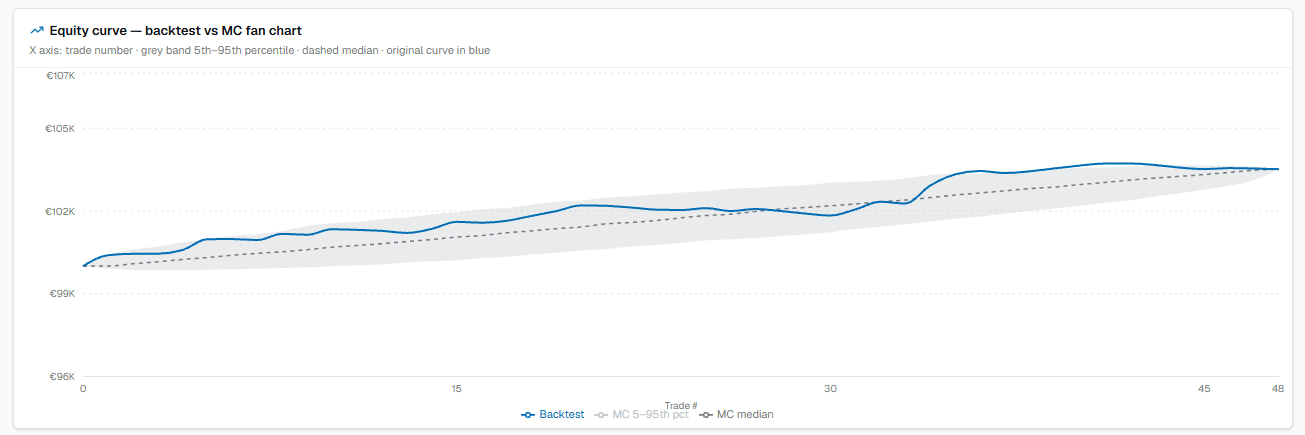Enable the MC 5–95th pct legend label
Viewport: 1305px width, 435px height.
point(650,414)
